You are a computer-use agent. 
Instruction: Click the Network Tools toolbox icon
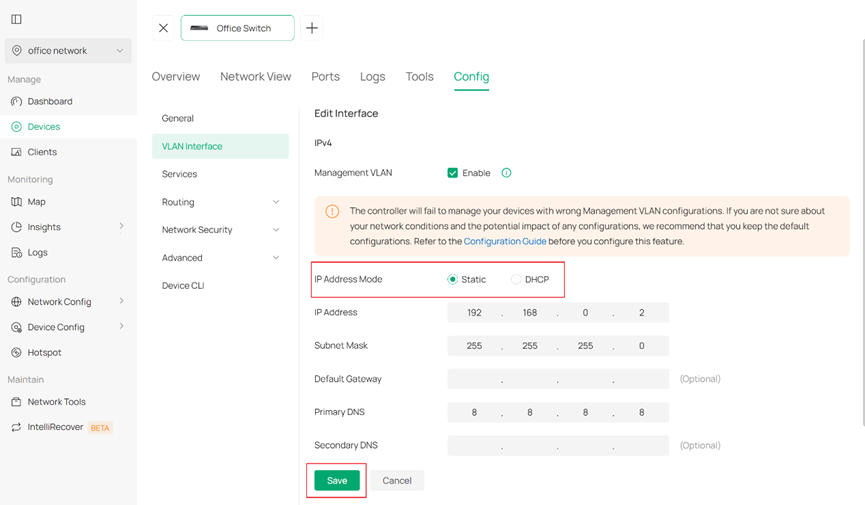[17, 402]
